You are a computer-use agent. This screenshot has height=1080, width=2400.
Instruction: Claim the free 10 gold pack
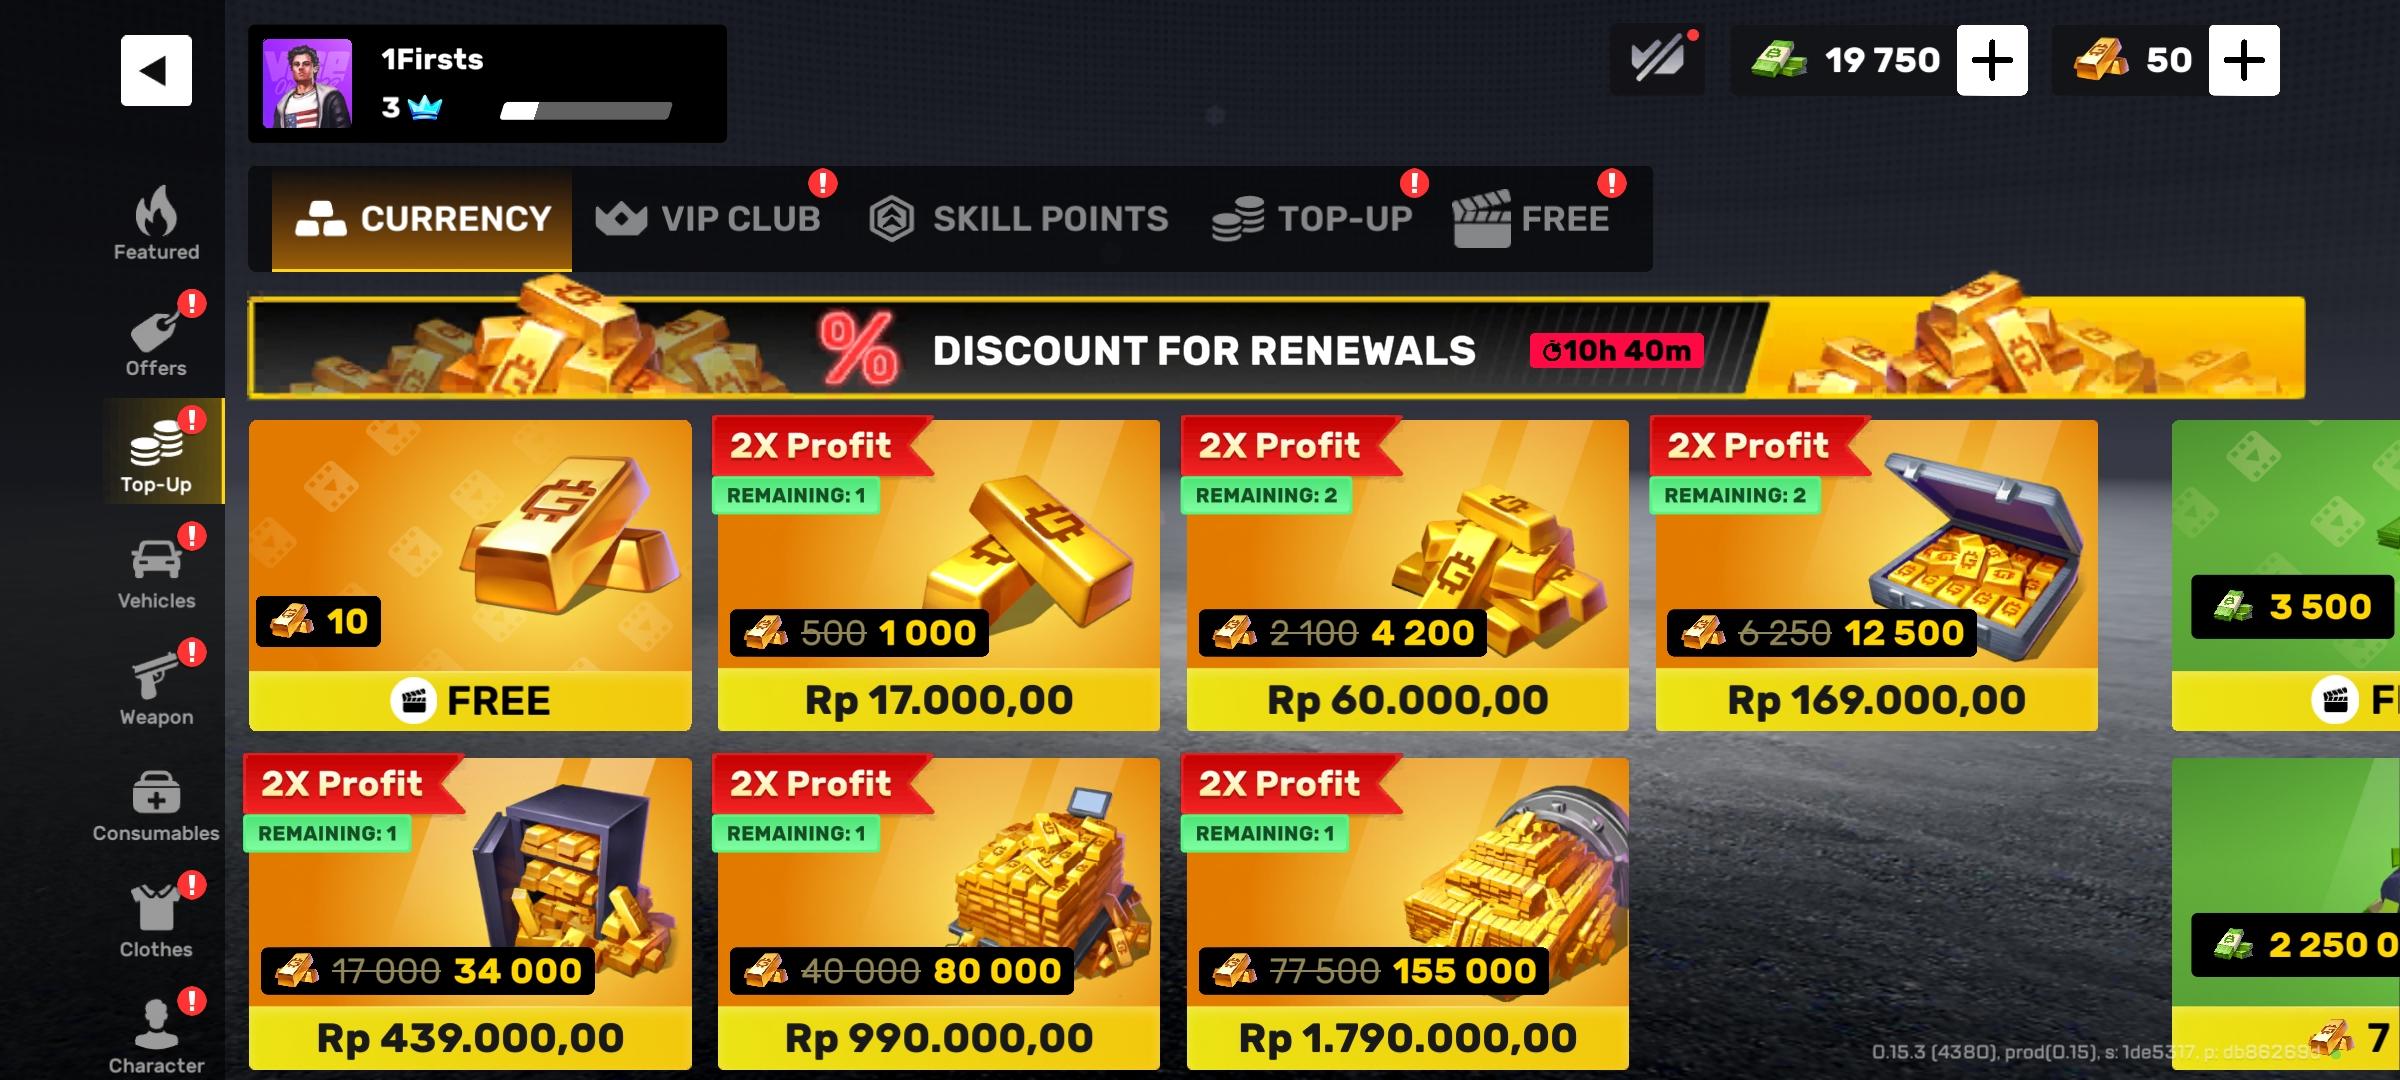click(470, 575)
